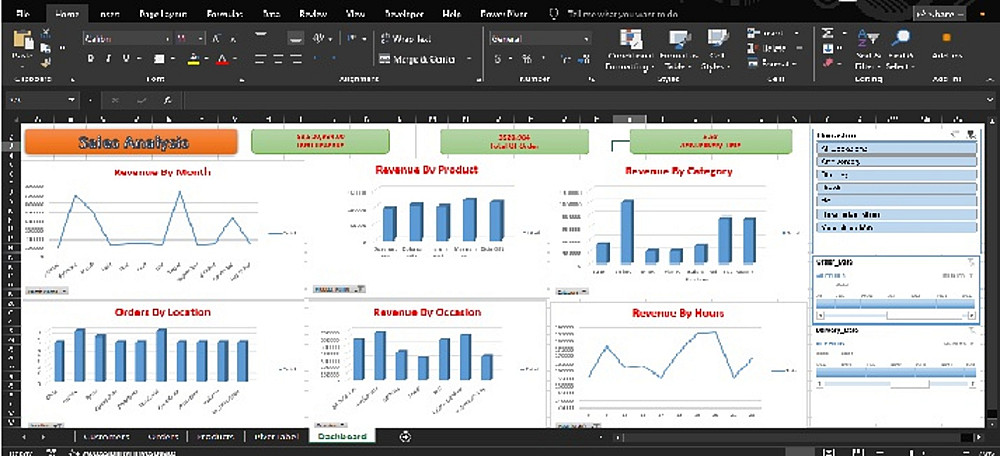Open Sort & Filter
The width and height of the screenshot is (1000, 456).
coord(867,50)
